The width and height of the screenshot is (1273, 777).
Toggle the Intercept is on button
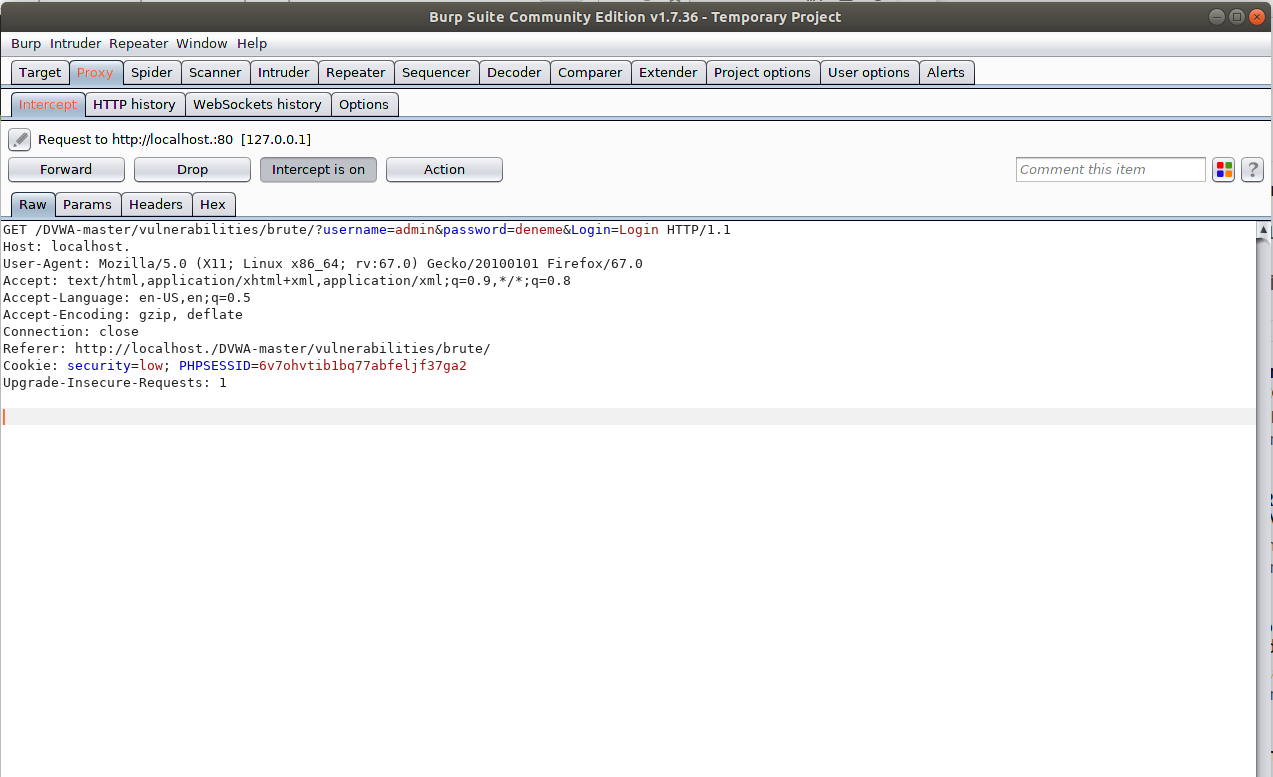(x=318, y=170)
